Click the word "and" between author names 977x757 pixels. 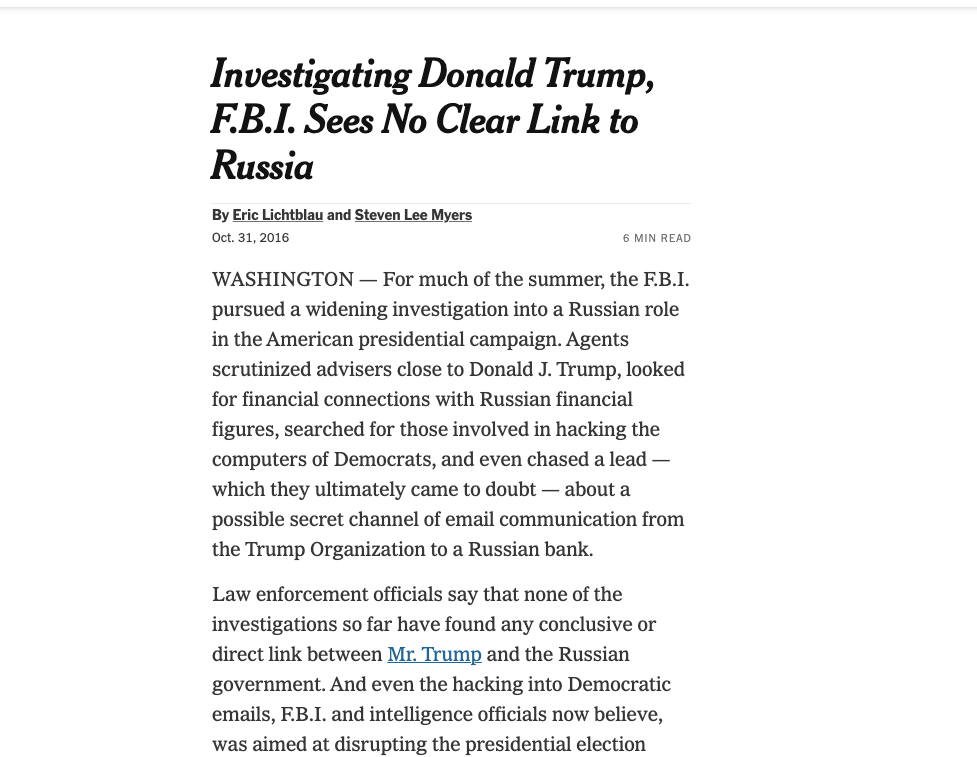tap(338, 215)
